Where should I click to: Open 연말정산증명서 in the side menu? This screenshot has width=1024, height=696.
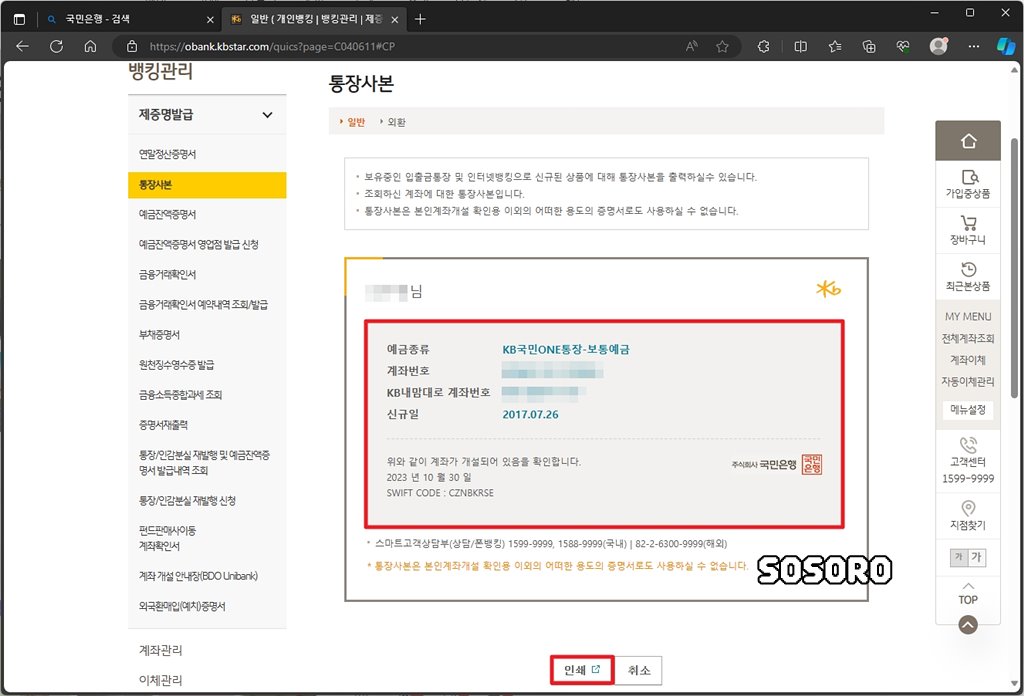pyautogui.click(x=167, y=154)
